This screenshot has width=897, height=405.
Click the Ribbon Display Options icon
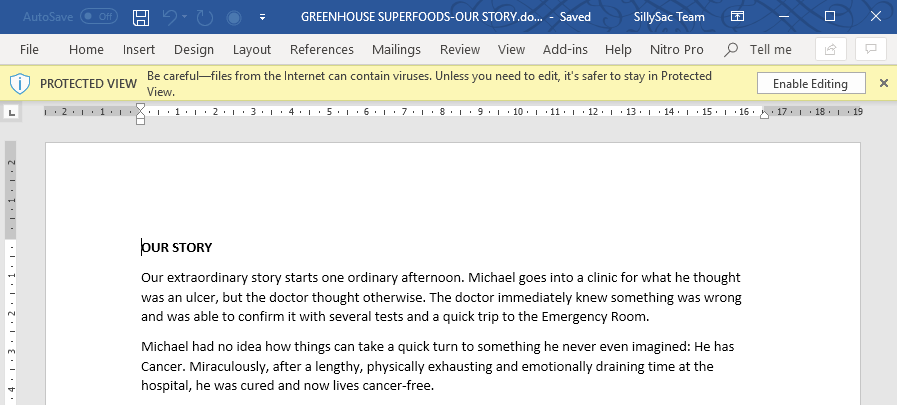tap(738, 17)
